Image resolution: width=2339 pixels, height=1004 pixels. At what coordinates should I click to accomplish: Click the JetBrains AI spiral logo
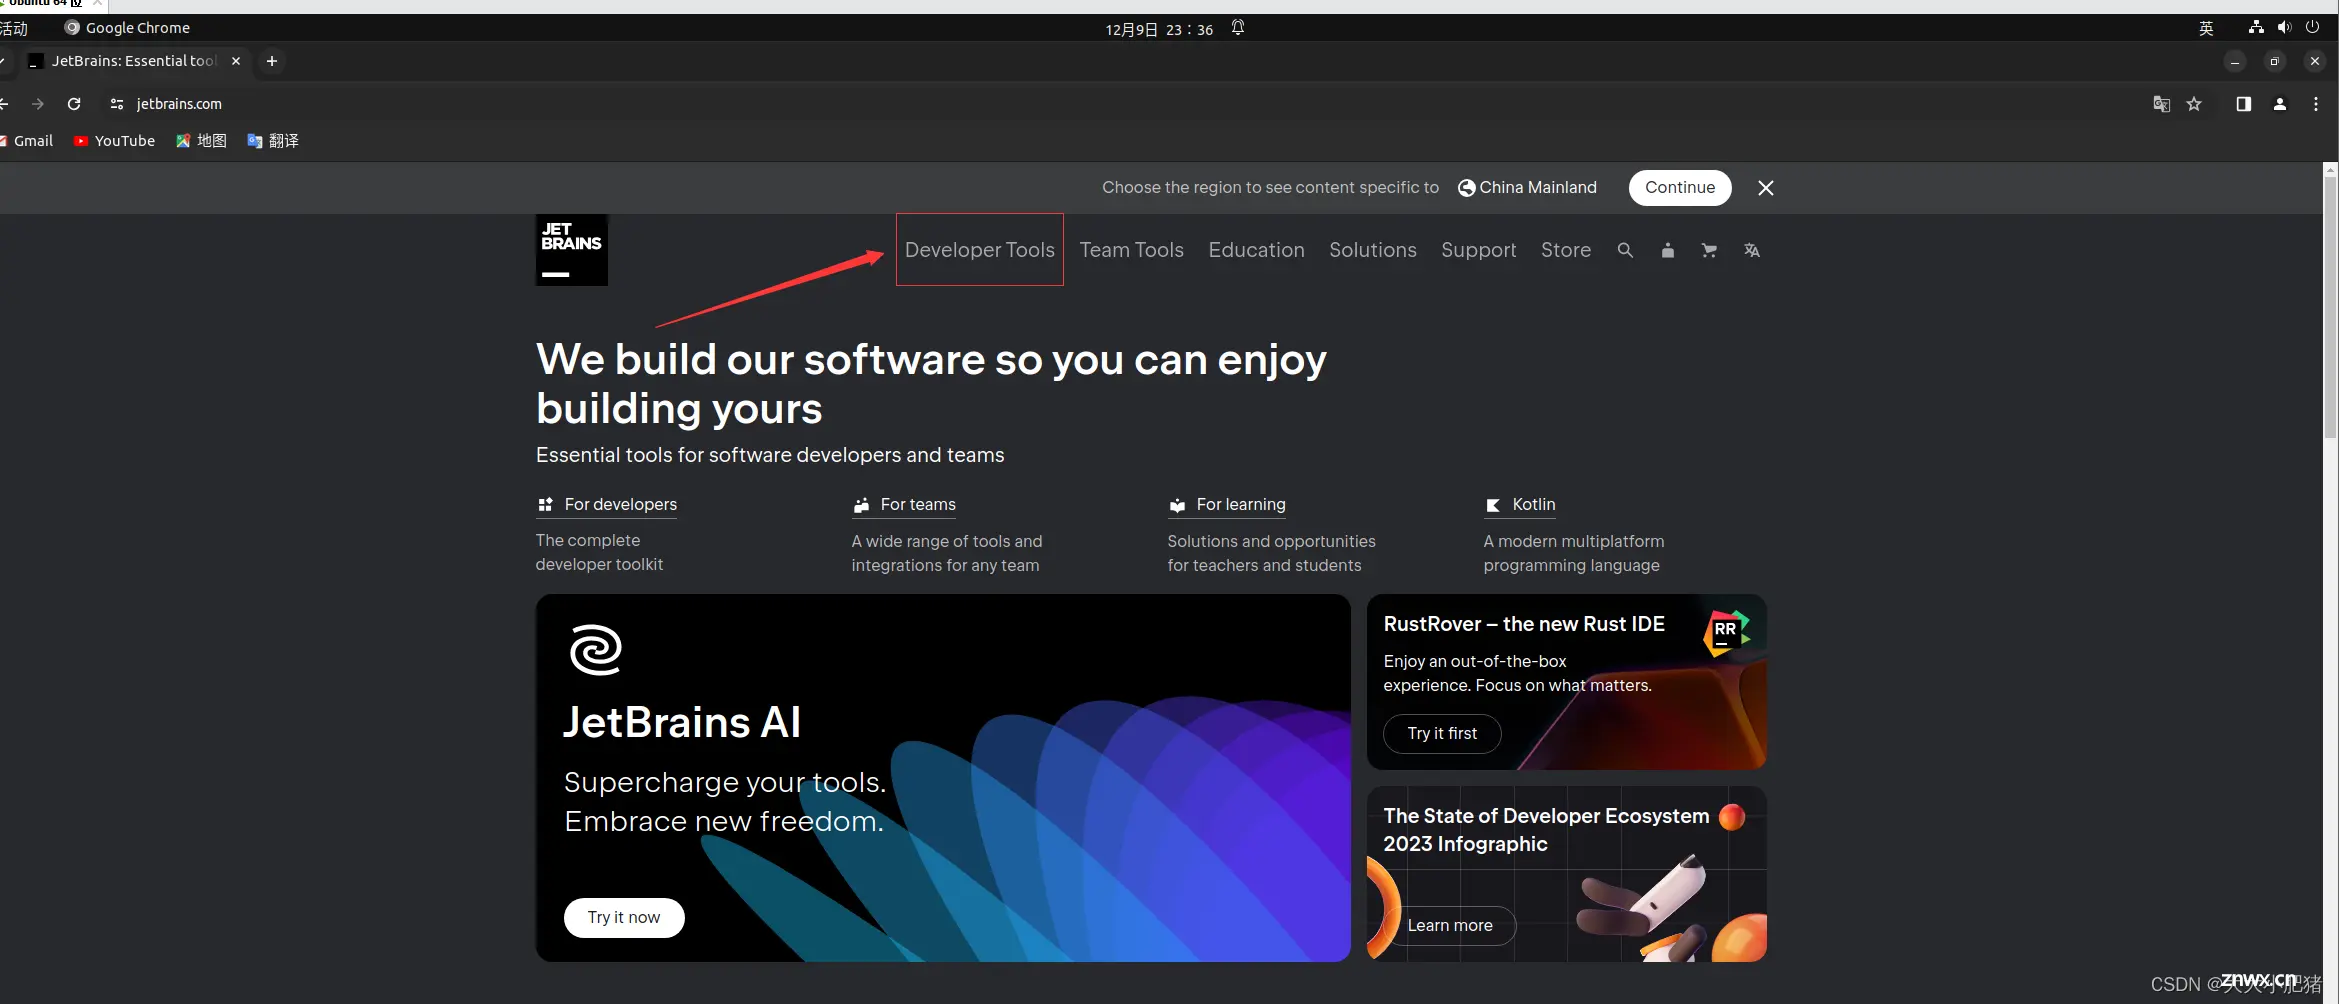click(x=596, y=650)
